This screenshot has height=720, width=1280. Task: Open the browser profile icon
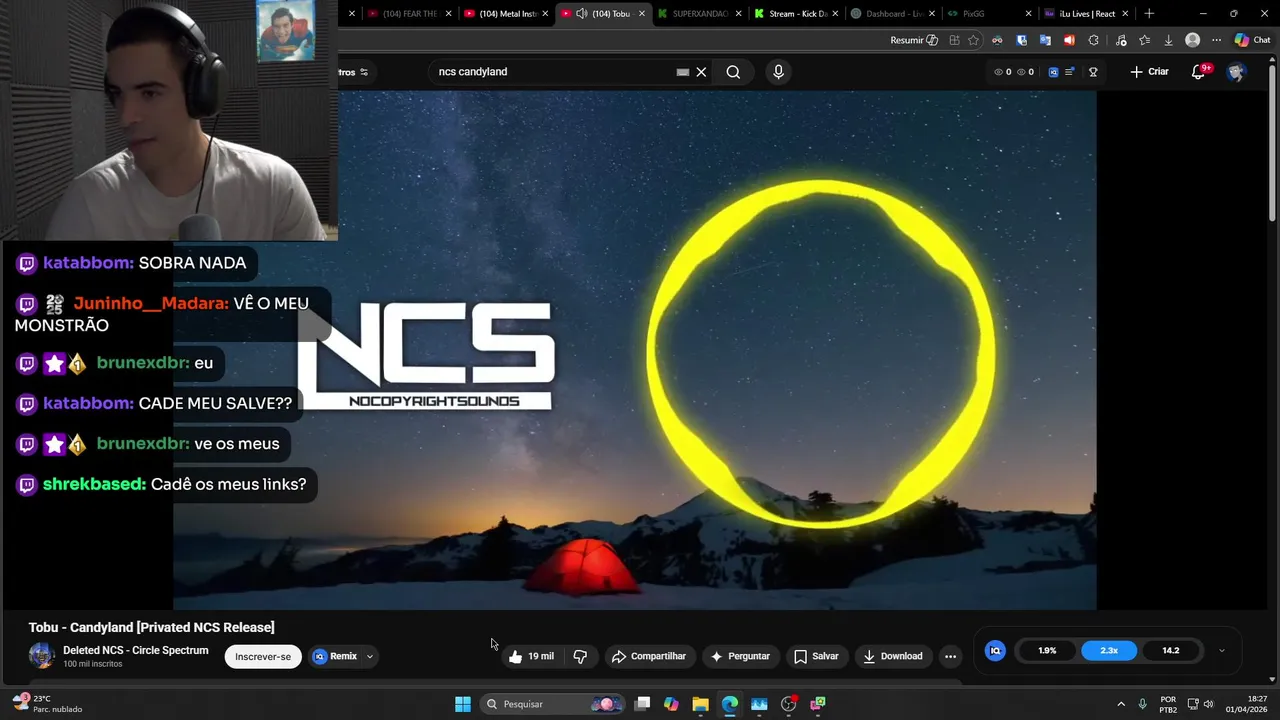(1192, 40)
